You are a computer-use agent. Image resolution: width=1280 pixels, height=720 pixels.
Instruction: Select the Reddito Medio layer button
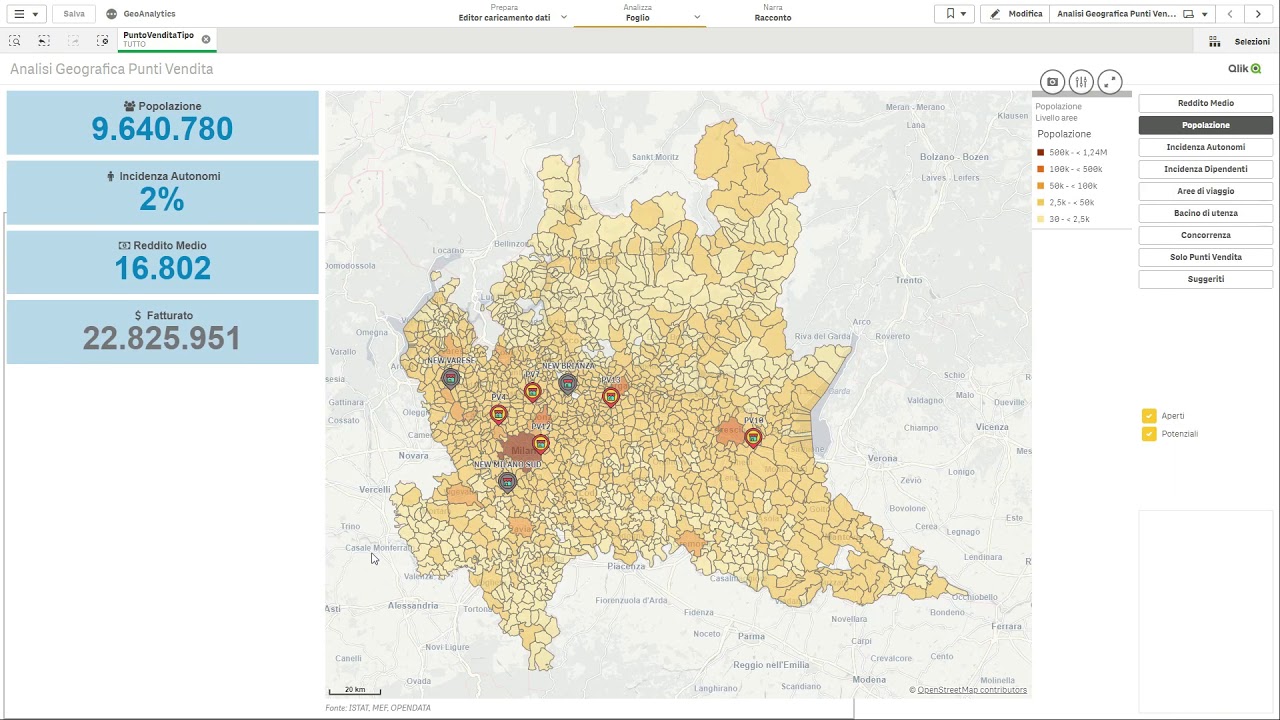(x=1206, y=103)
